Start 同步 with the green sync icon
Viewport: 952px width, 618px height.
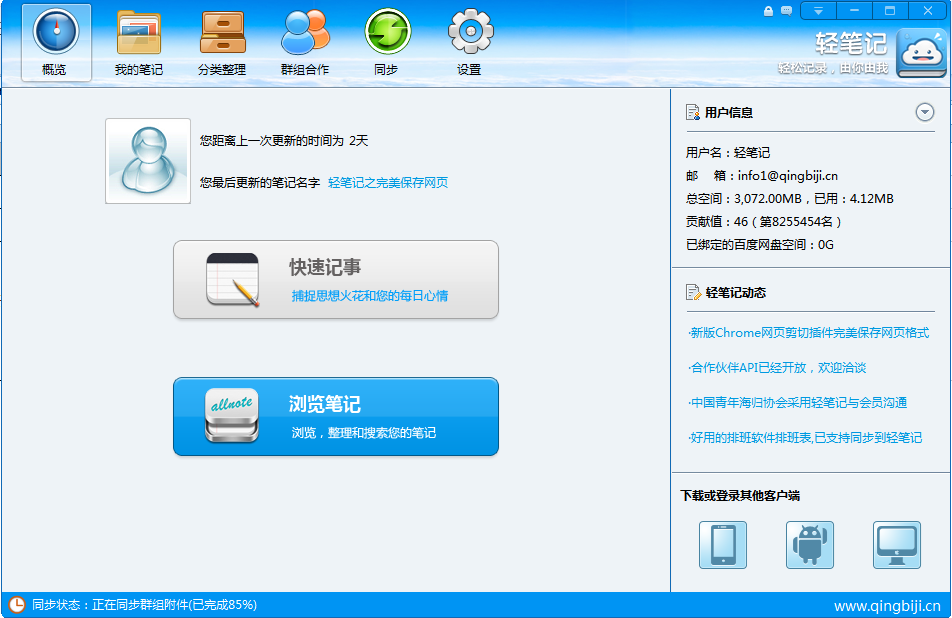click(x=387, y=32)
